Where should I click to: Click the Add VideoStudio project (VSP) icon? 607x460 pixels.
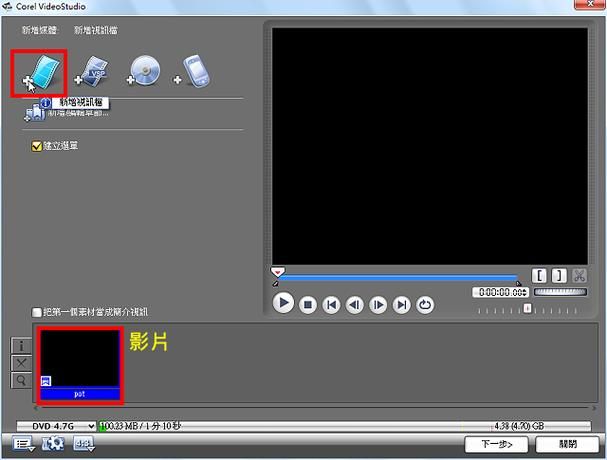pyautogui.click(x=95, y=71)
